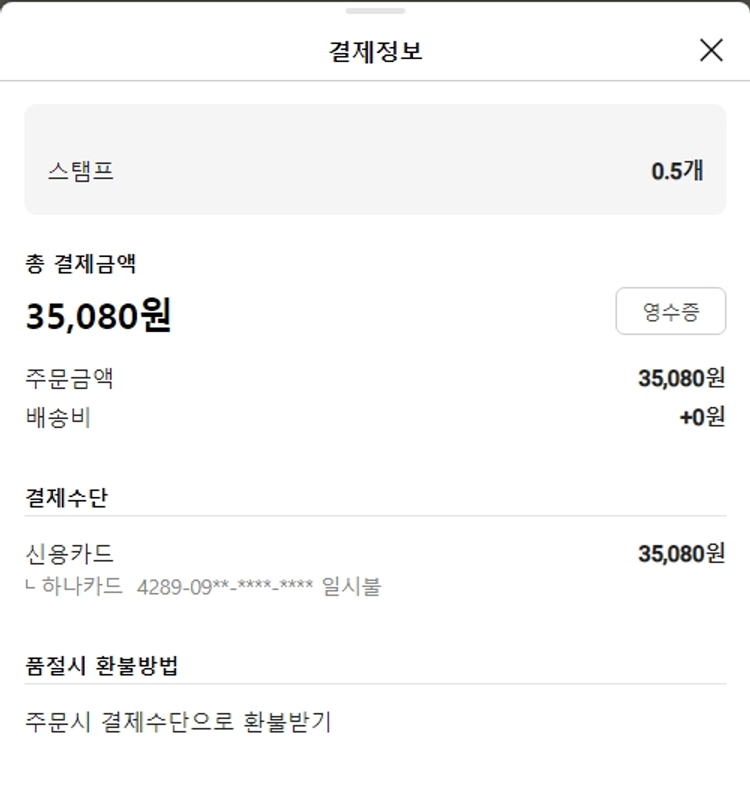Select the 신용카드 payment method label
The image size is (750, 795).
[69, 553]
